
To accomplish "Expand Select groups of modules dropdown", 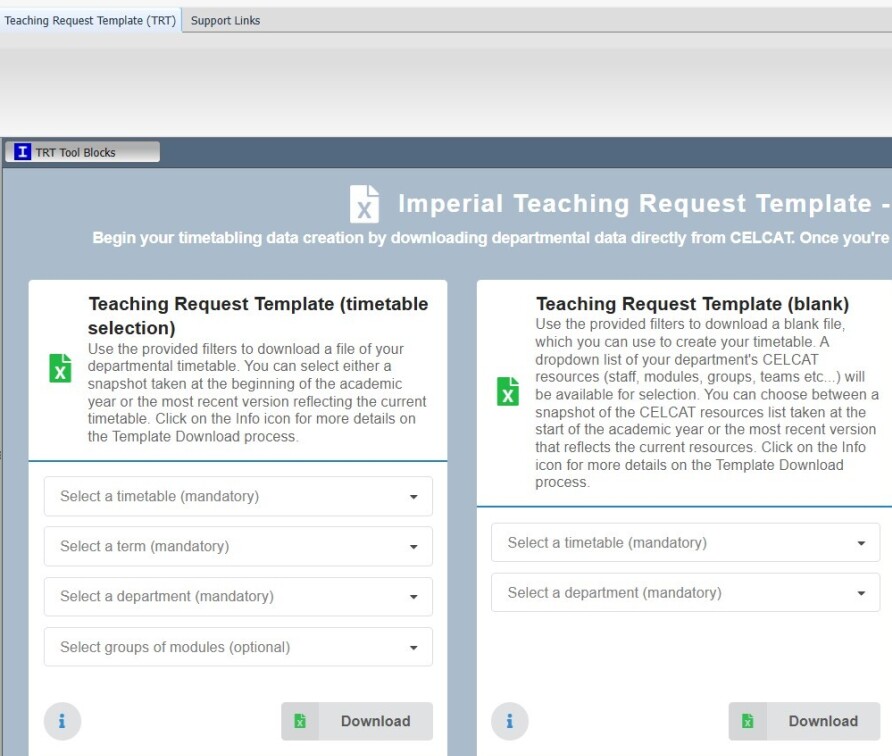I will [238, 647].
